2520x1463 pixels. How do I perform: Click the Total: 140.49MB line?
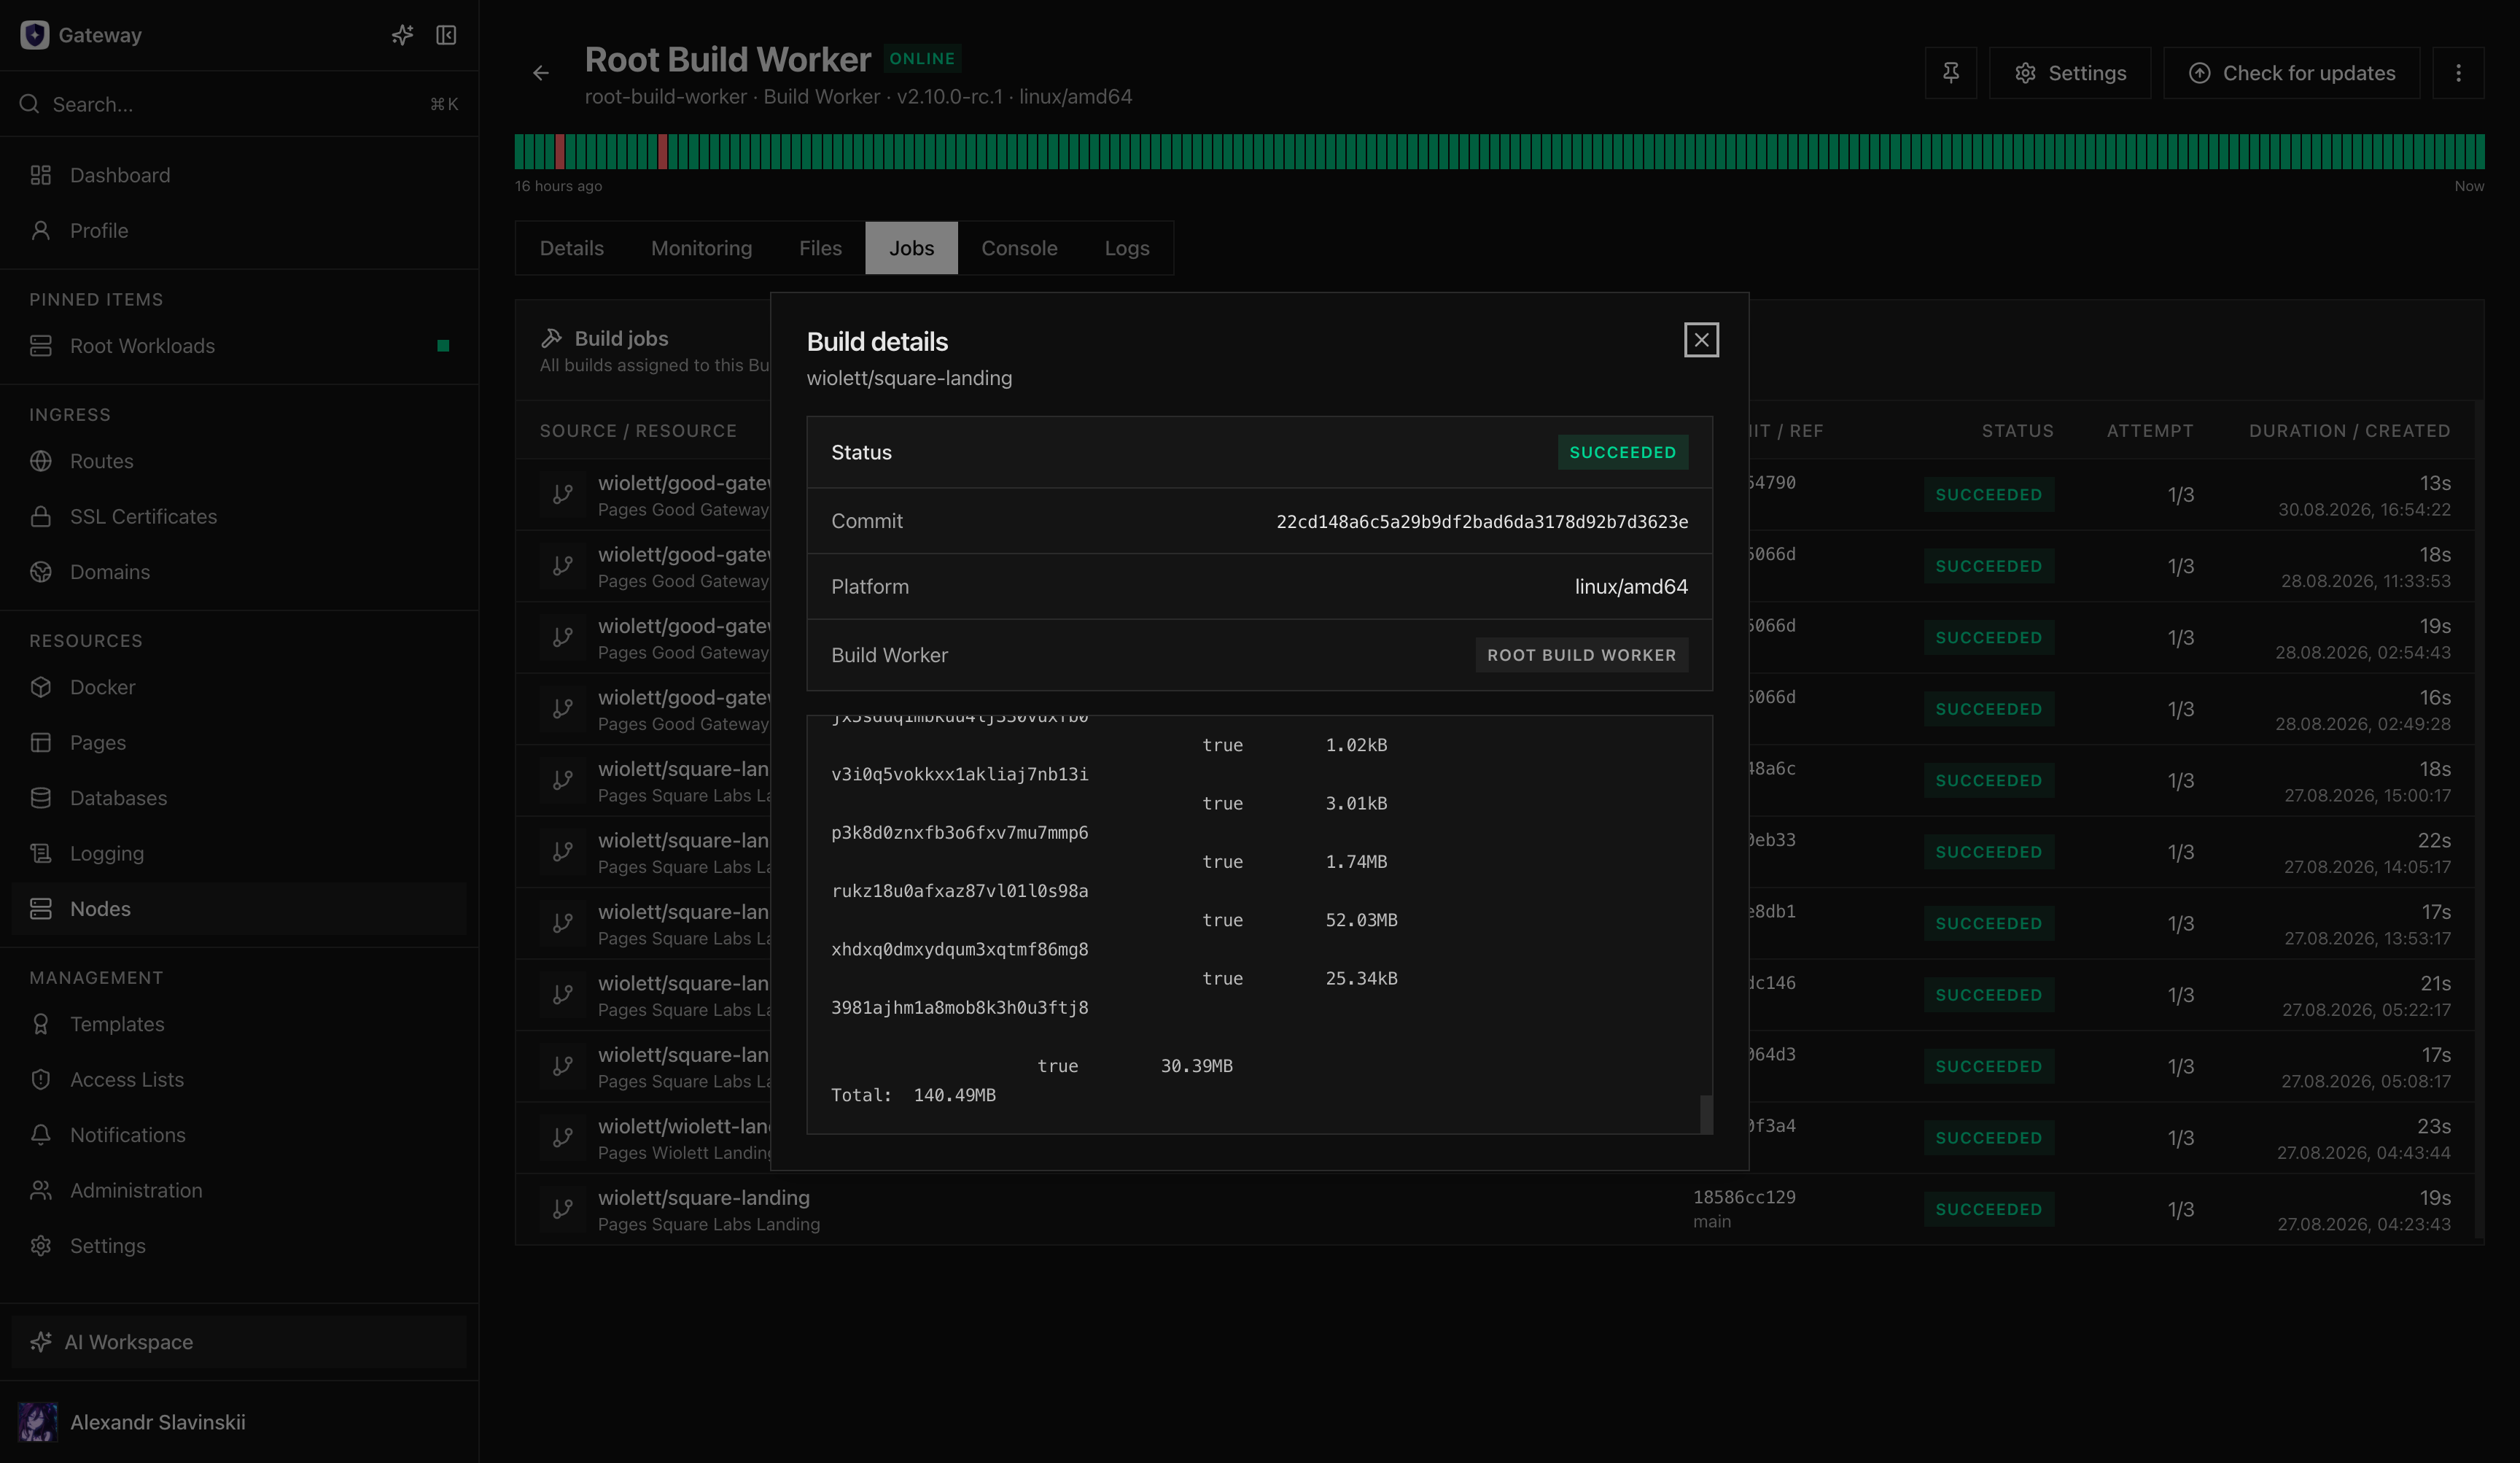[913, 1095]
